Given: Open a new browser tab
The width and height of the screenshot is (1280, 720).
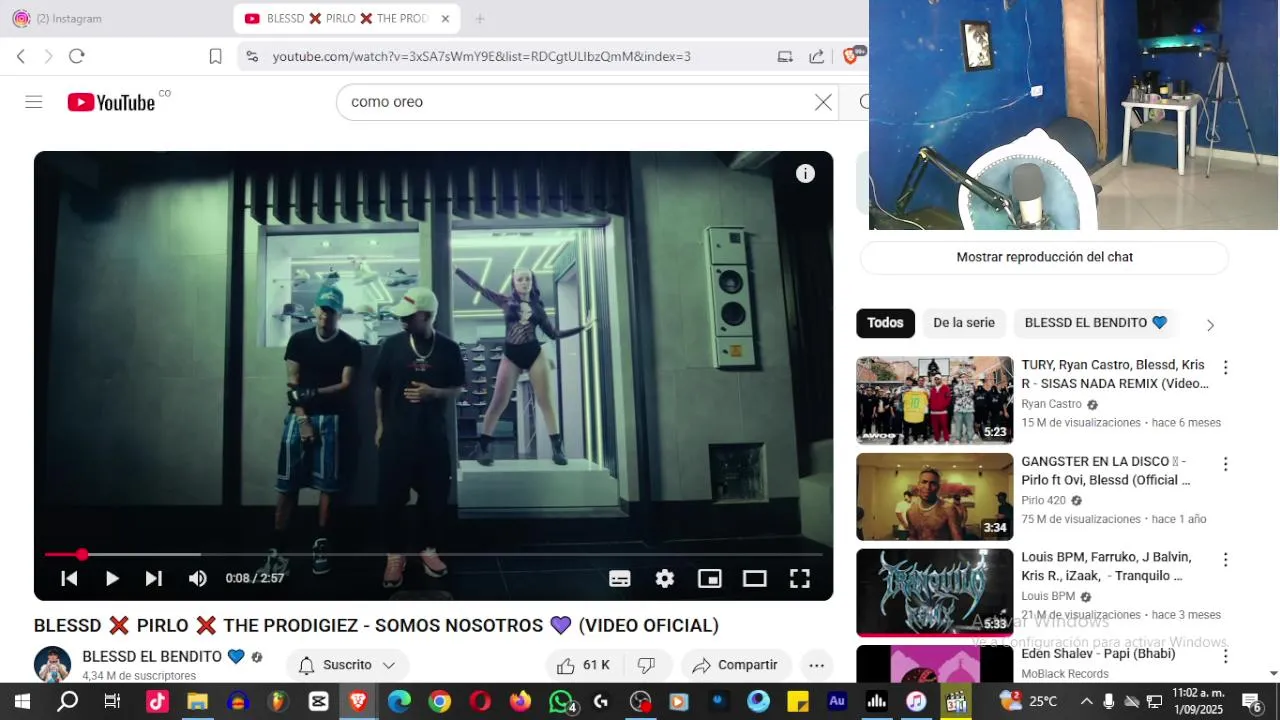Looking at the screenshot, I should [x=480, y=19].
